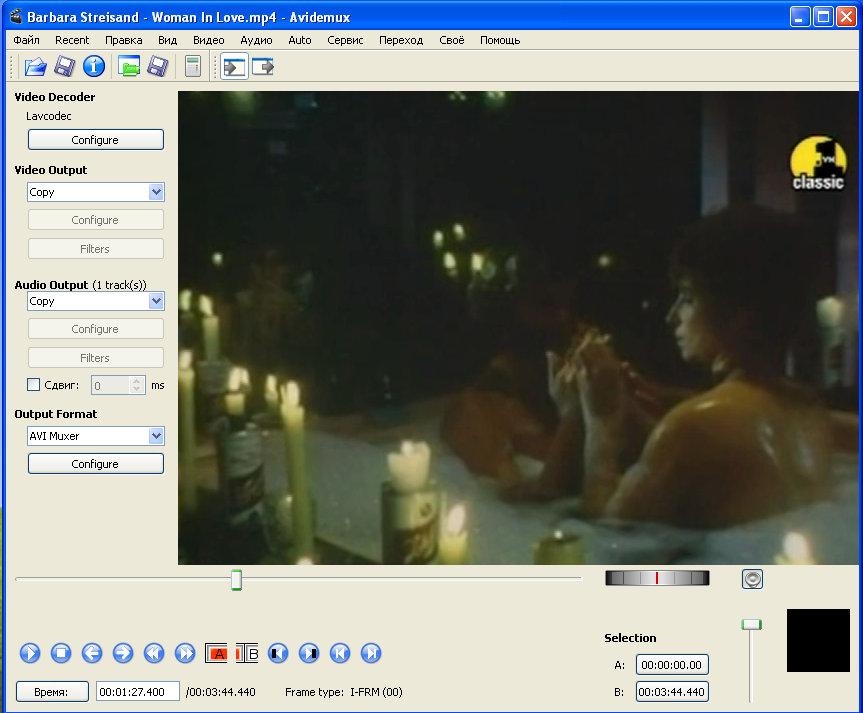Viewport: 863px width, 713px height.
Task: Open the Аудио menu
Action: point(256,40)
